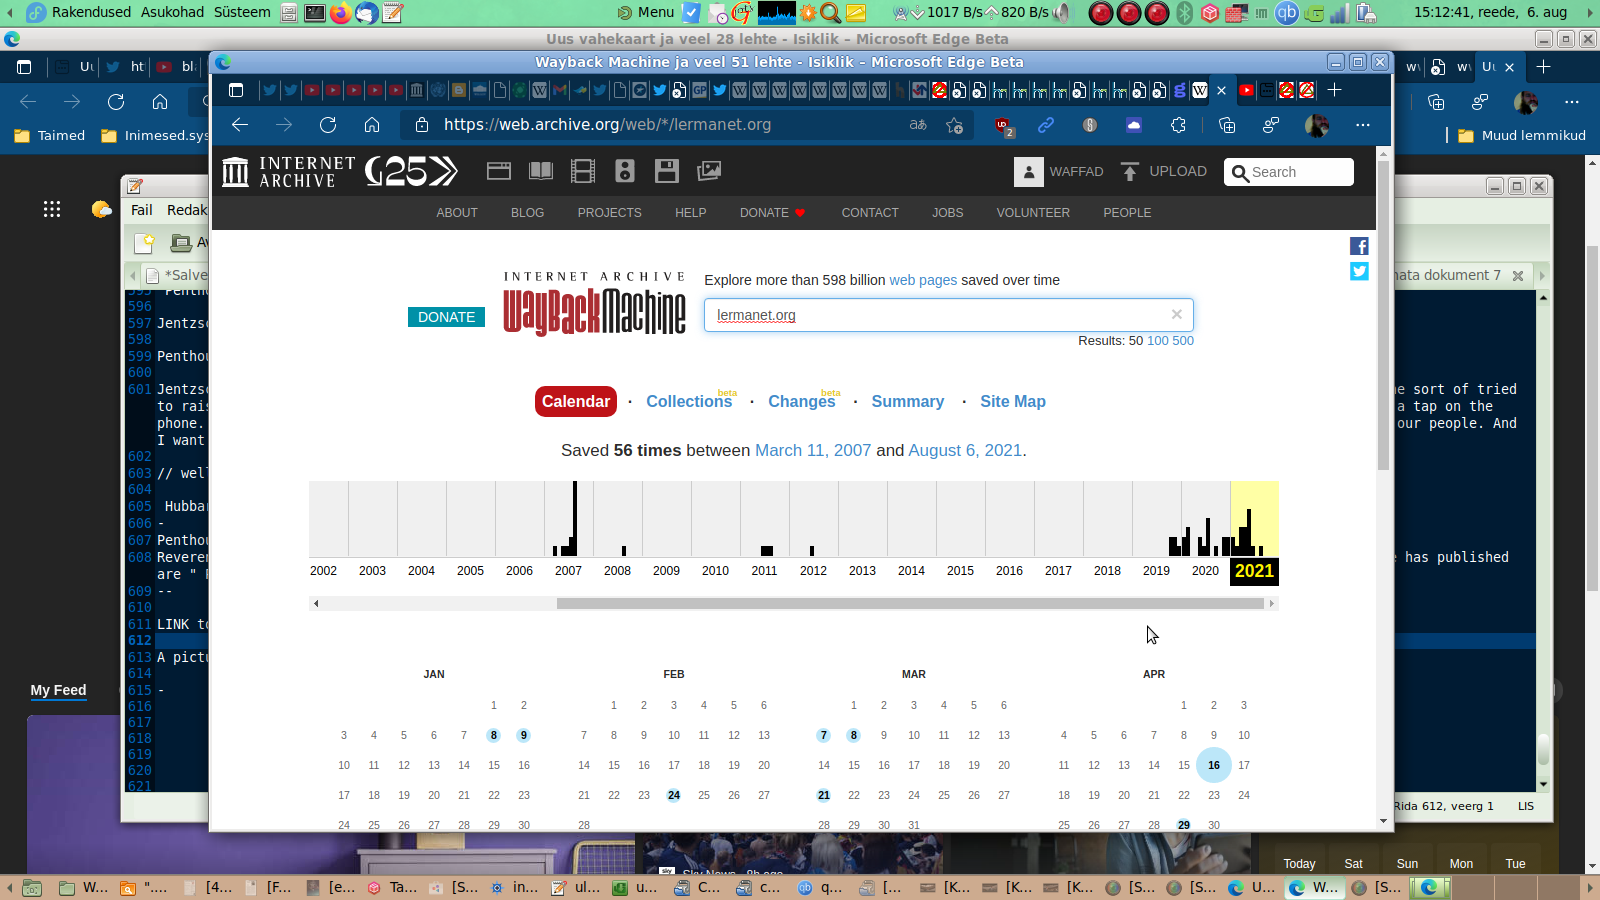
Task: Launch Firefox from the top panel
Action: (341, 13)
